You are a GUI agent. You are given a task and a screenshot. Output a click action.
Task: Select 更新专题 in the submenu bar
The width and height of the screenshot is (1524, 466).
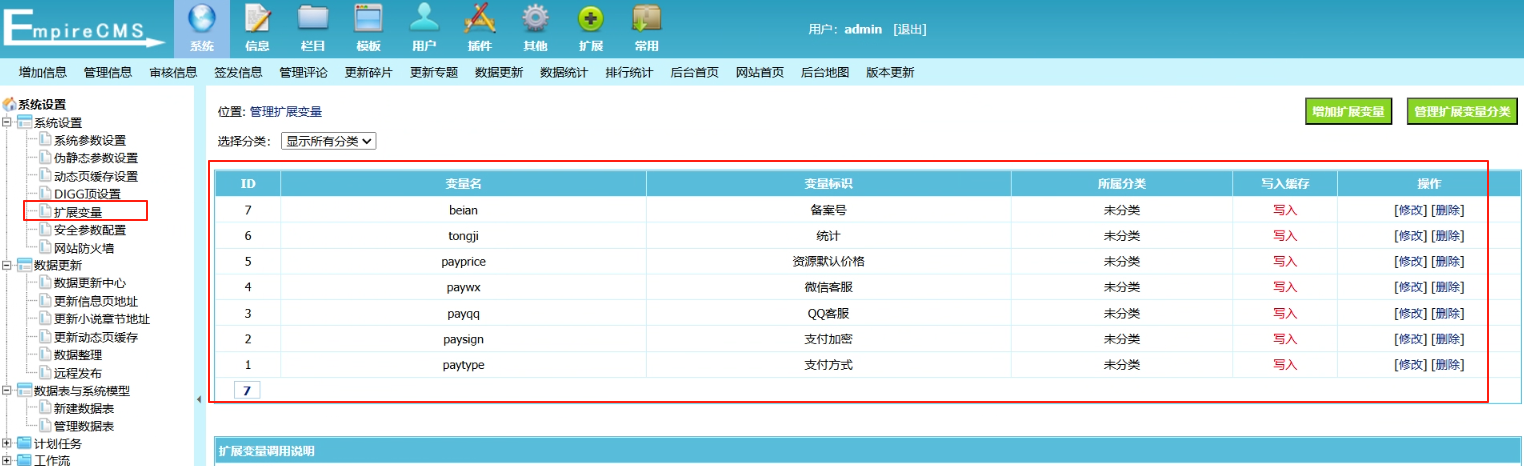434,72
